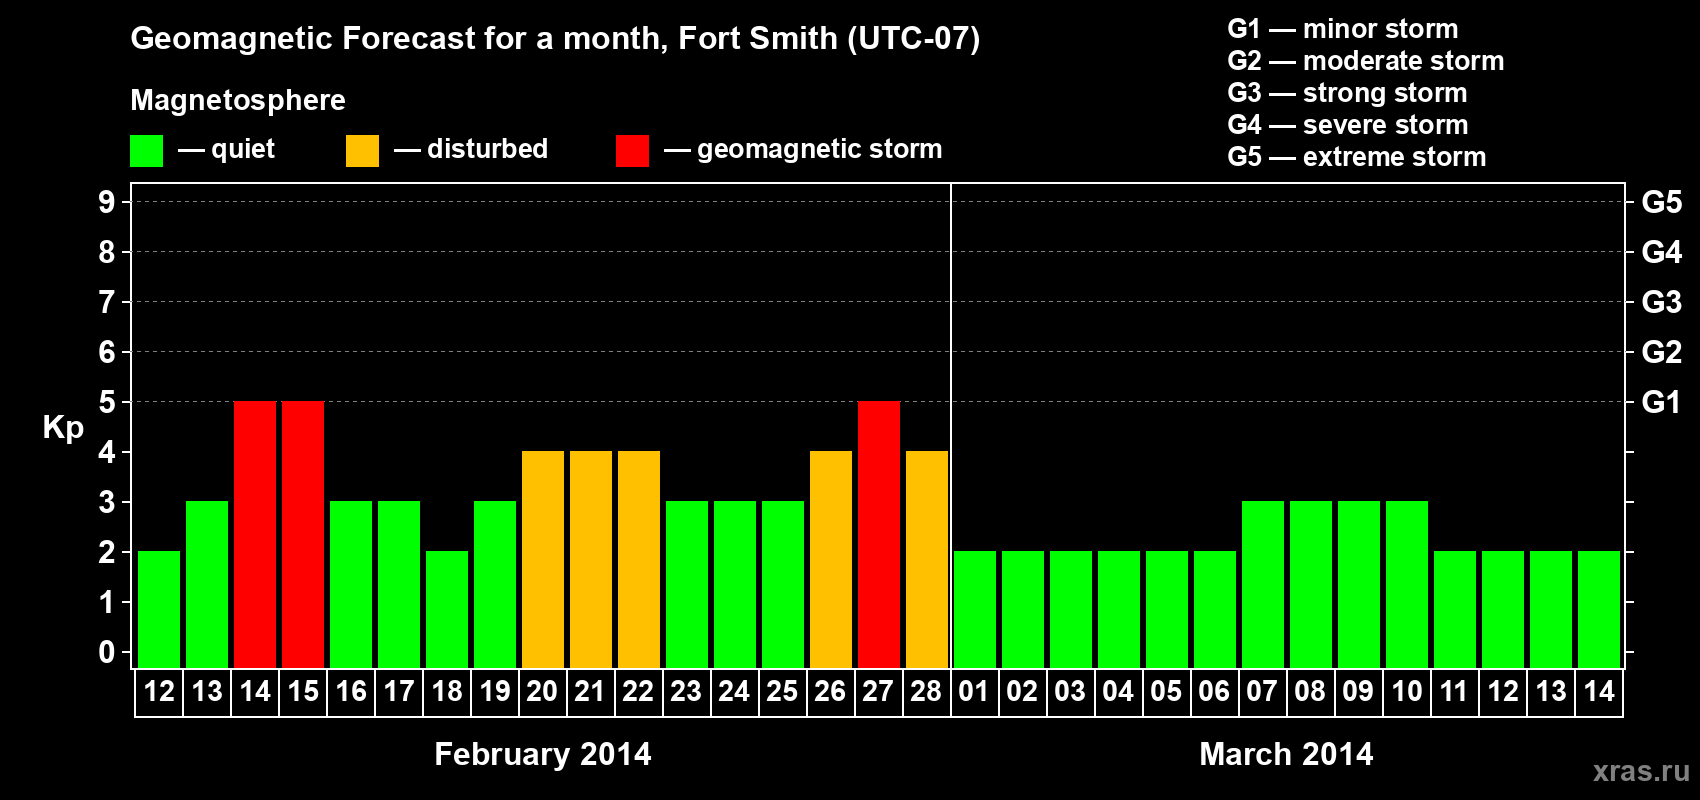Click the 'February 2014' month label
Viewport: 1700px width, 800px height.
(x=543, y=754)
